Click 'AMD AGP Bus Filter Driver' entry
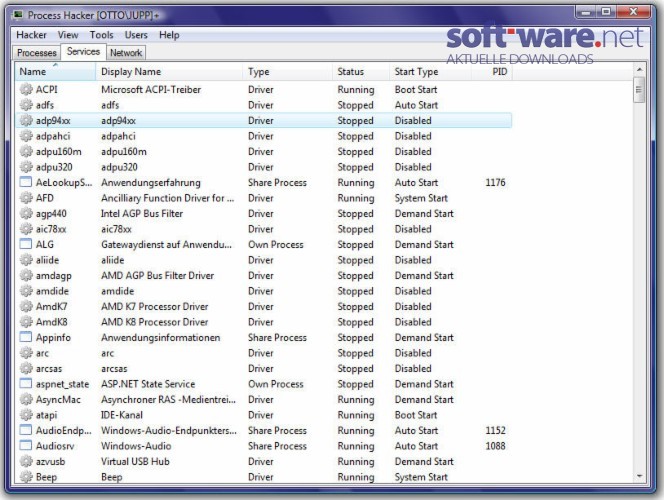This screenshot has width=664, height=500. tap(158, 276)
